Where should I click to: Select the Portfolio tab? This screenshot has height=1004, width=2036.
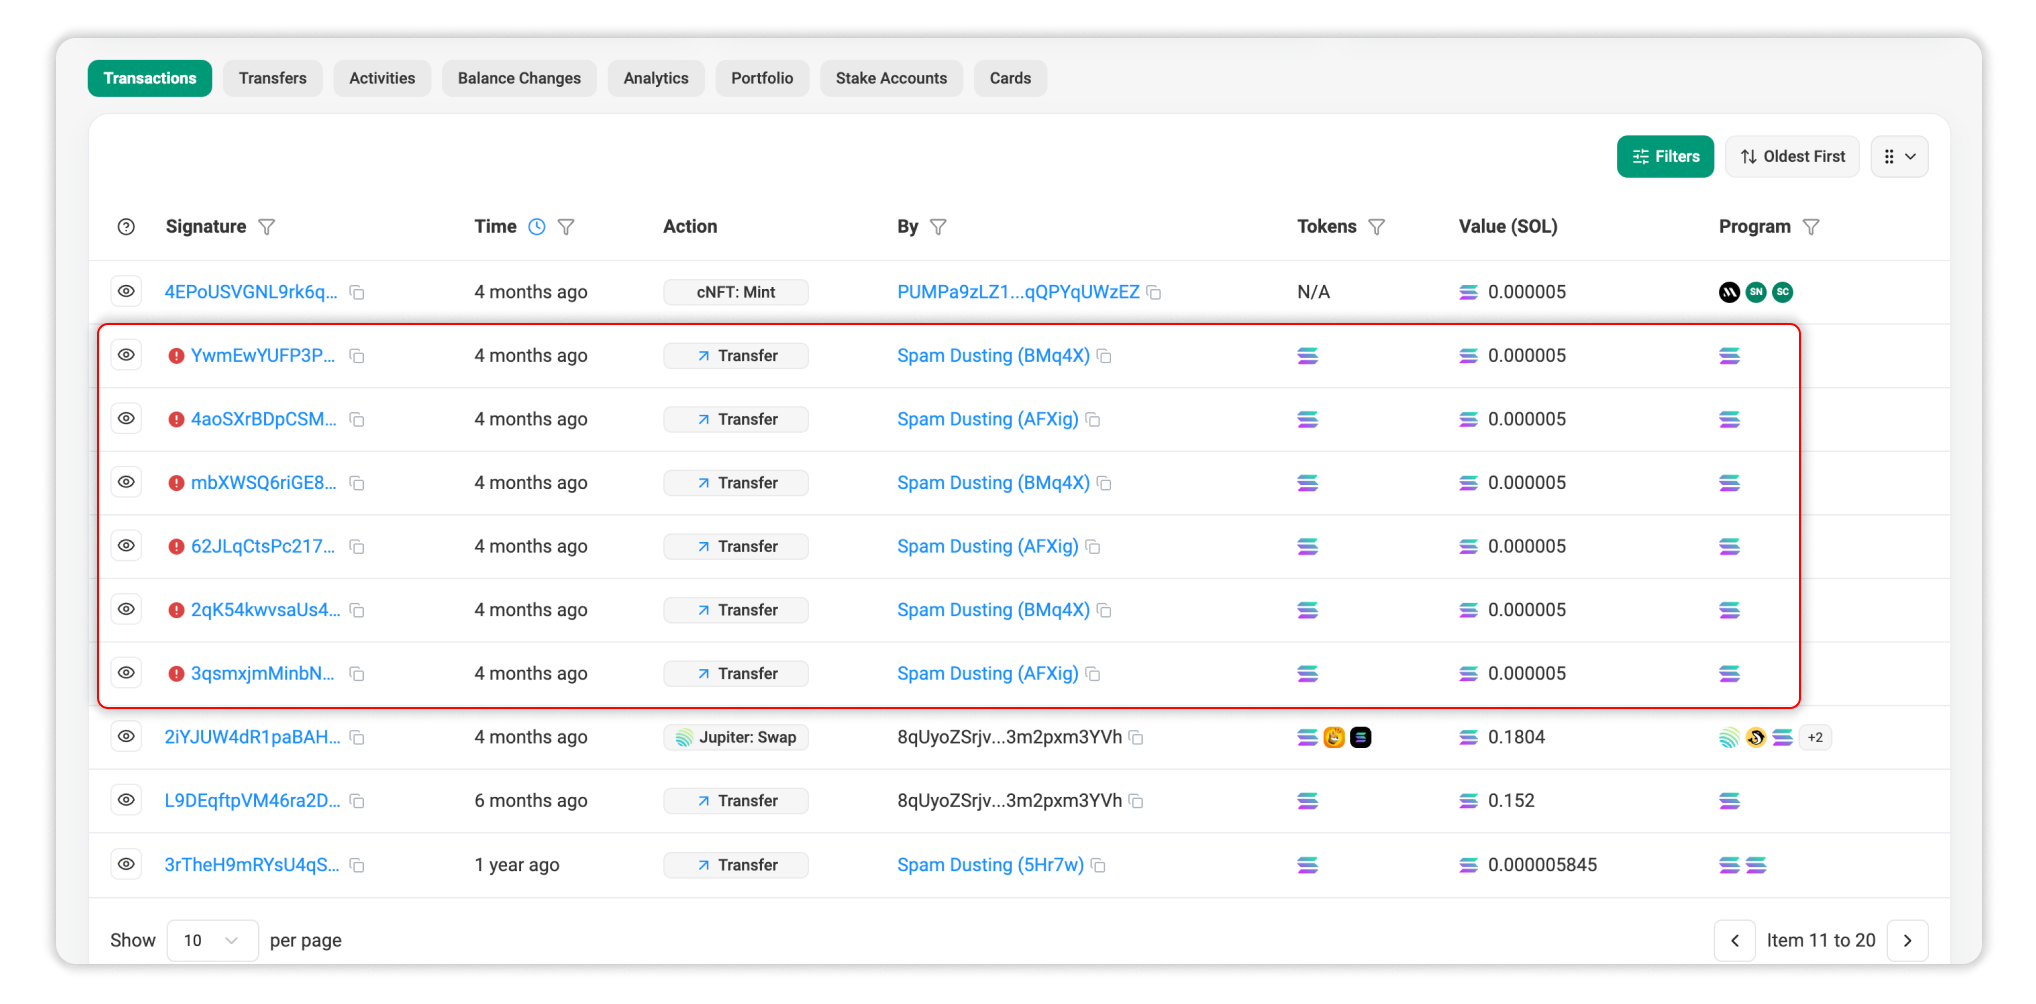(x=762, y=78)
